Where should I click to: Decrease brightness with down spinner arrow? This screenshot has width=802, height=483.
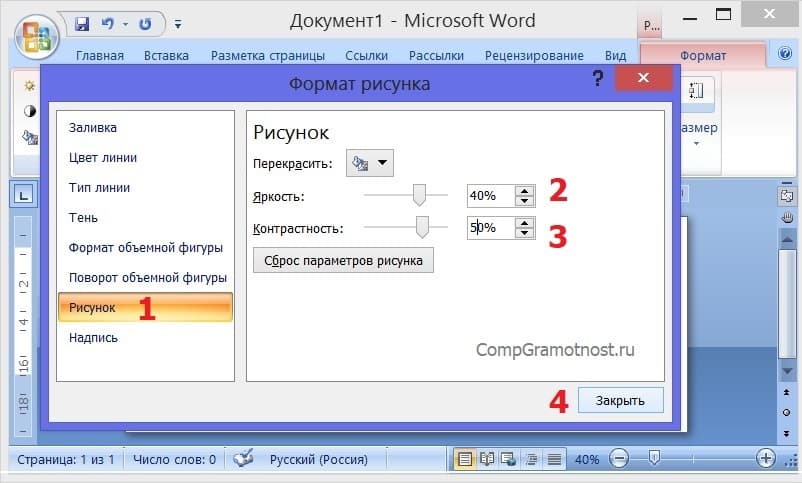[524, 201]
